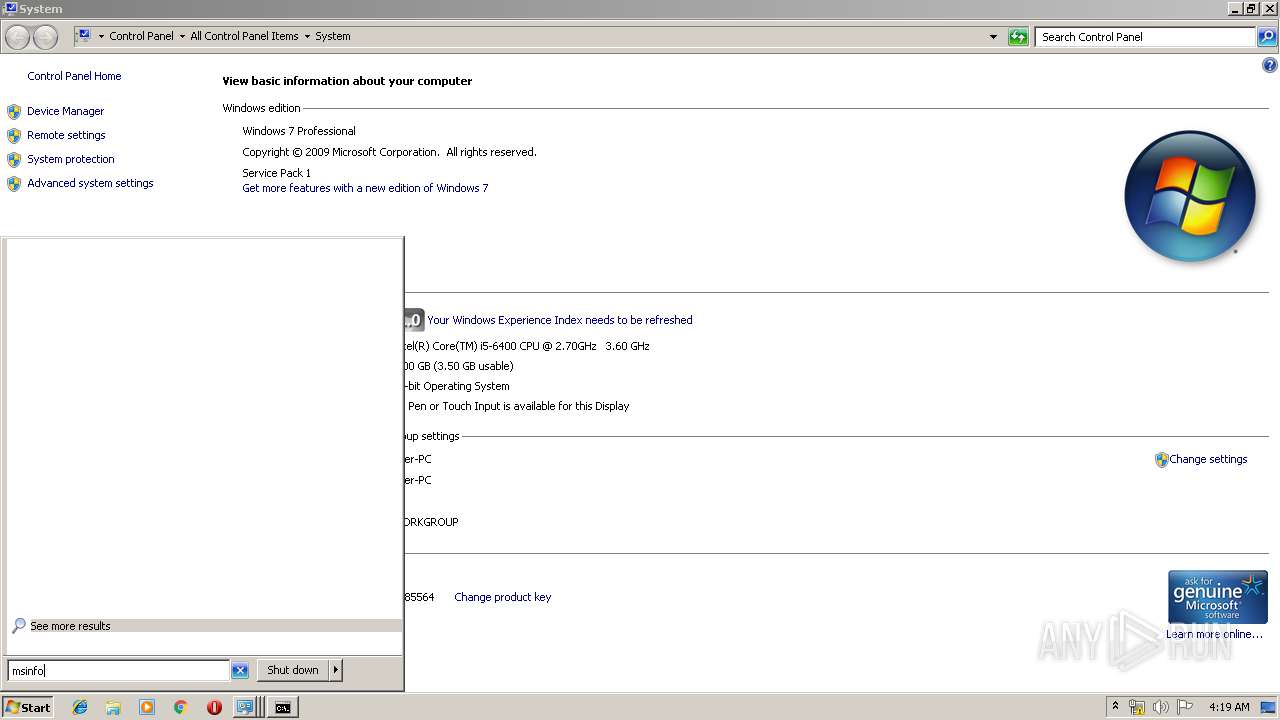1280x720 pixels.
Task: Click the shield icon beside Change settings
Action: 1161,460
